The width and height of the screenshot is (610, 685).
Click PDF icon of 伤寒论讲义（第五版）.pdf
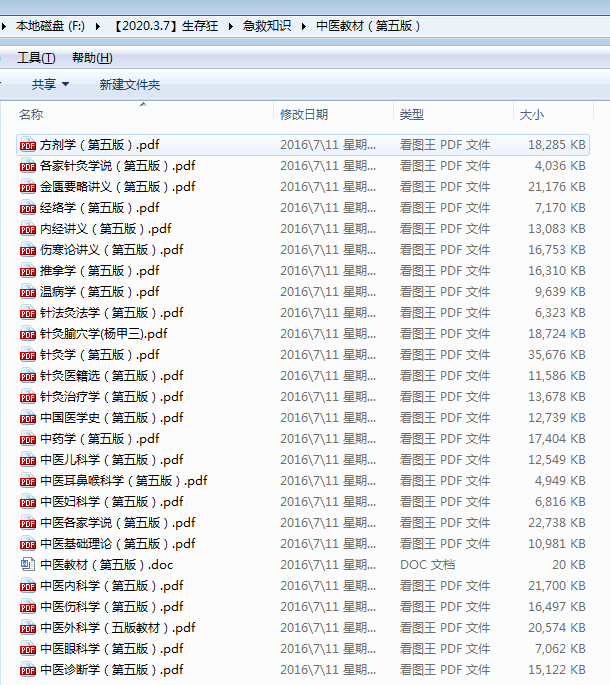[x=28, y=249]
